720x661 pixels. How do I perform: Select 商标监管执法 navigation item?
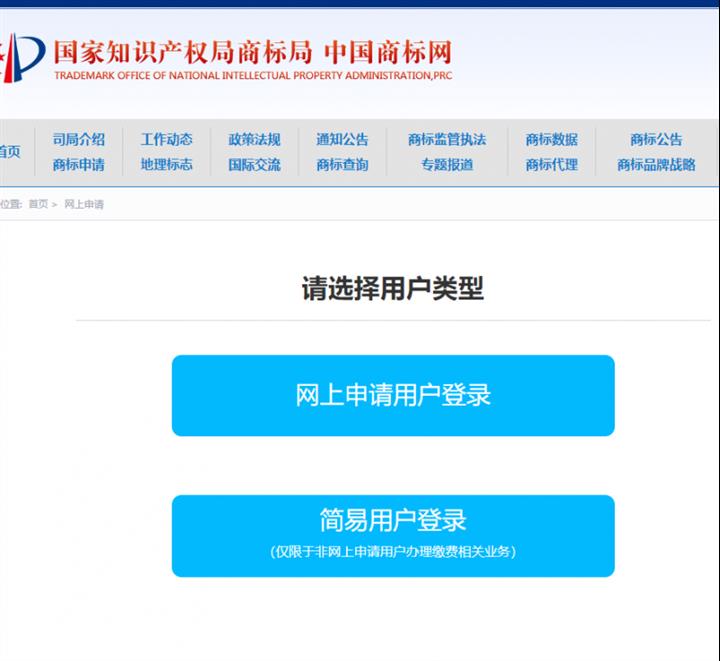447,140
